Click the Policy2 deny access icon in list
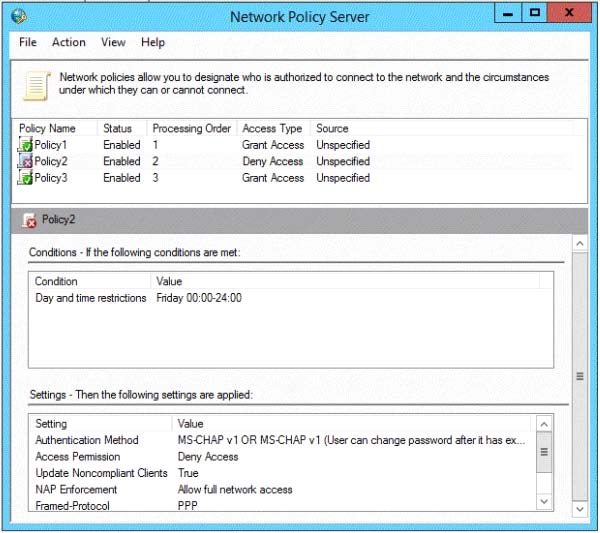 pyautogui.click(x=25, y=161)
